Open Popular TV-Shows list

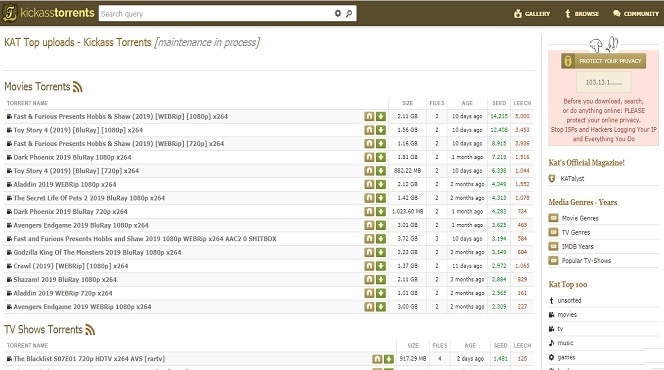click(x=586, y=261)
